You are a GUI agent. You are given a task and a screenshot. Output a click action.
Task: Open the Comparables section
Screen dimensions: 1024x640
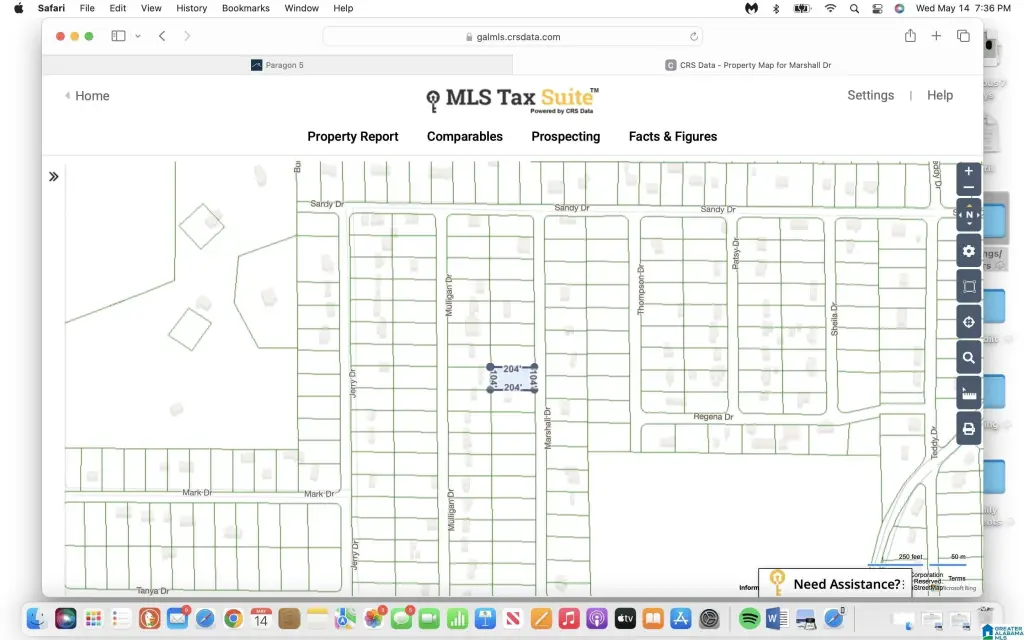tap(464, 136)
